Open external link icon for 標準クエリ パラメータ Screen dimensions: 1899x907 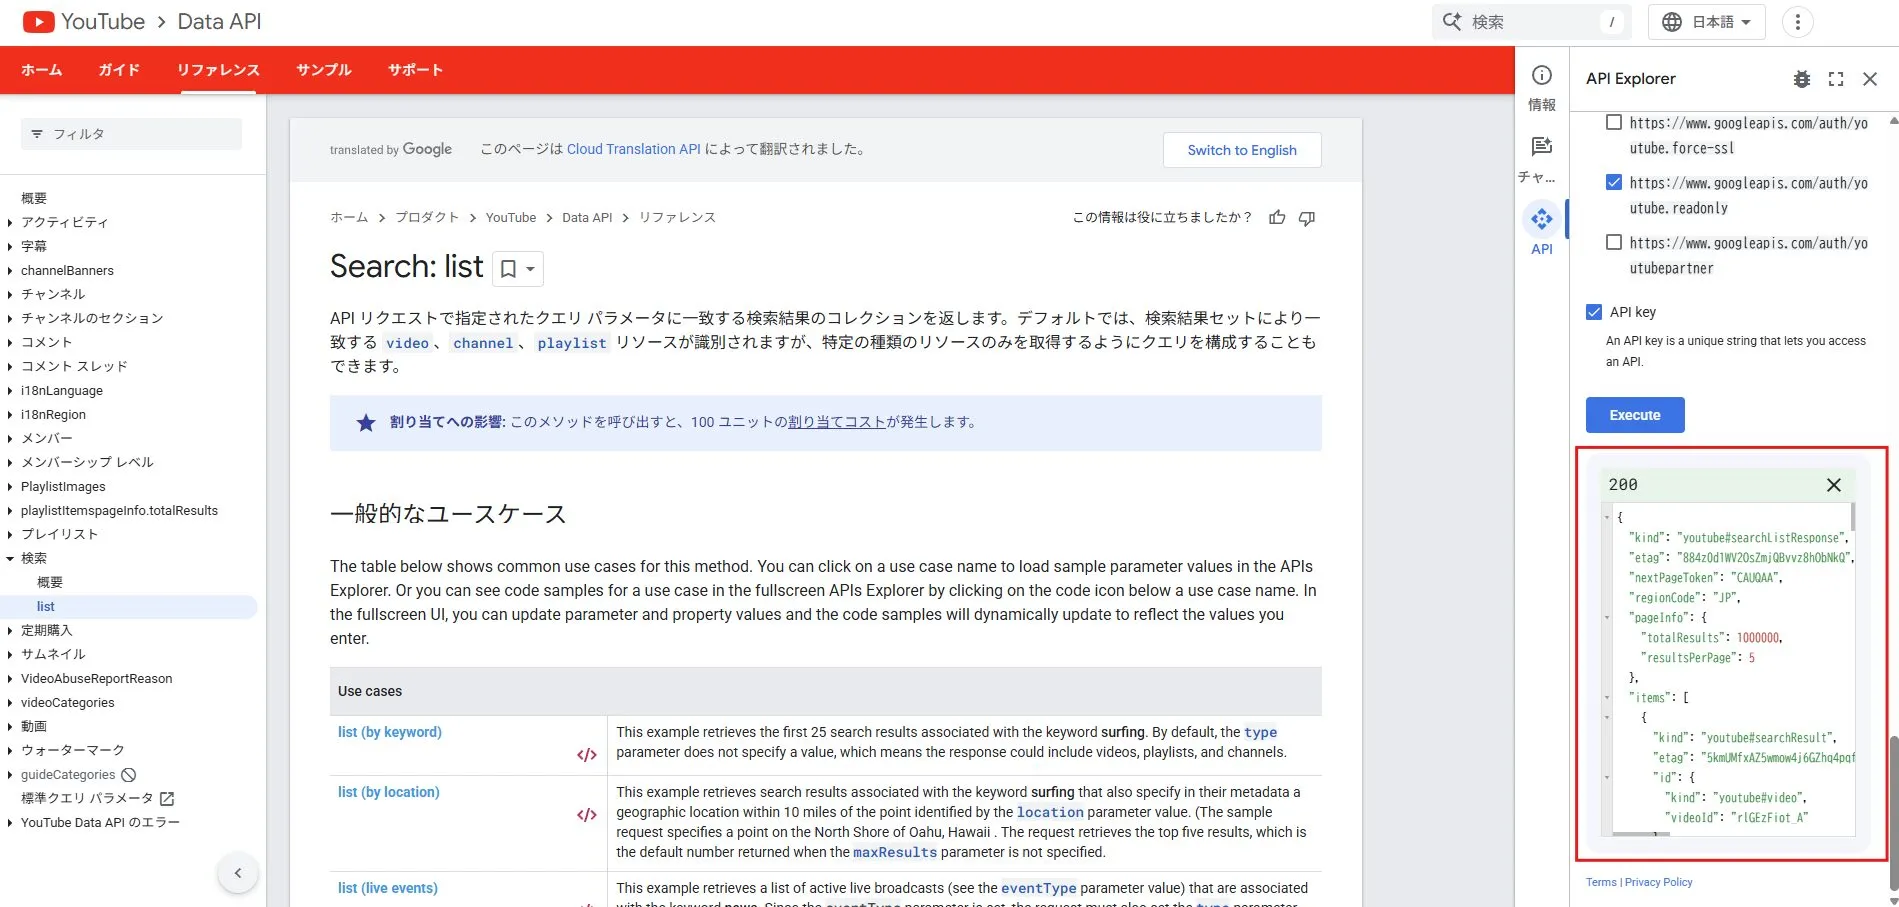pyautogui.click(x=167, y=799)
